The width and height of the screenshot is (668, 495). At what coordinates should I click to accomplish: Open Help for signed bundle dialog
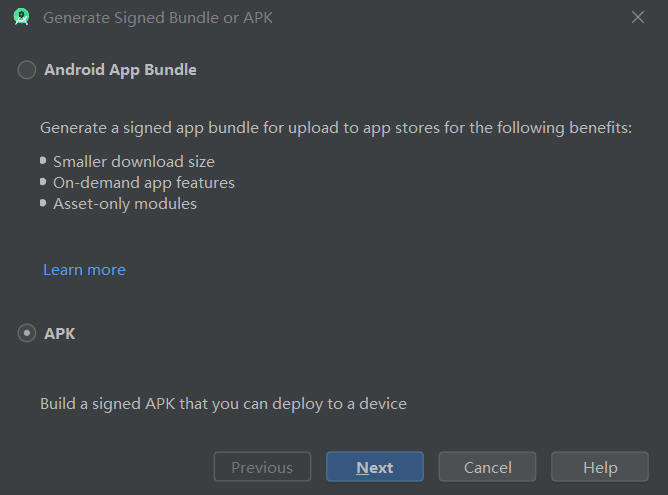click(x=600, y=467)
